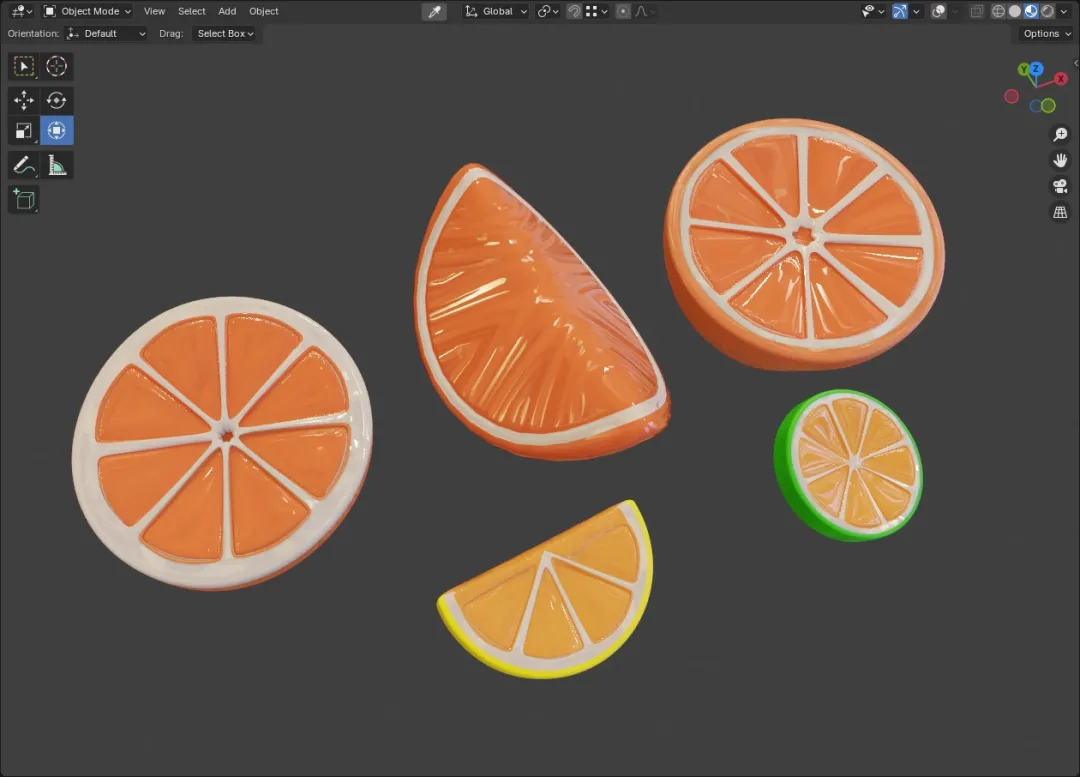Open the Global transform orientation selector
This screenshot has height=777, width=1080.
[495, 11]
